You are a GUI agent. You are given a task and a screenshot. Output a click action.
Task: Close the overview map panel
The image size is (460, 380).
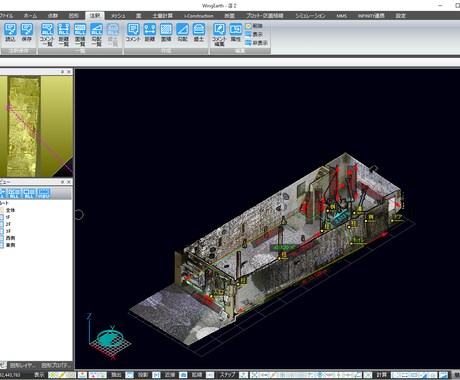[69, 72]
